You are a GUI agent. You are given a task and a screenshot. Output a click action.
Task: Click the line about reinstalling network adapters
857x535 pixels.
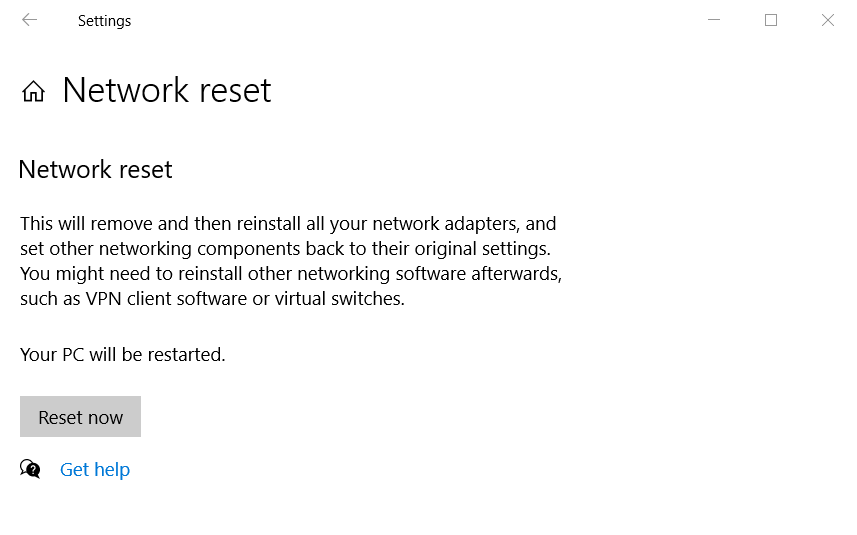click(288, 223)
